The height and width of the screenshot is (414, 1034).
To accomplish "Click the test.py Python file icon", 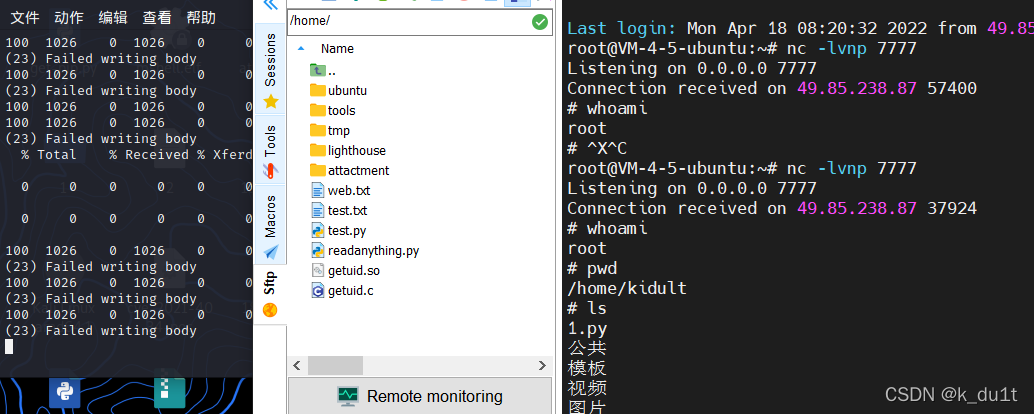I will tap(318, 231).
